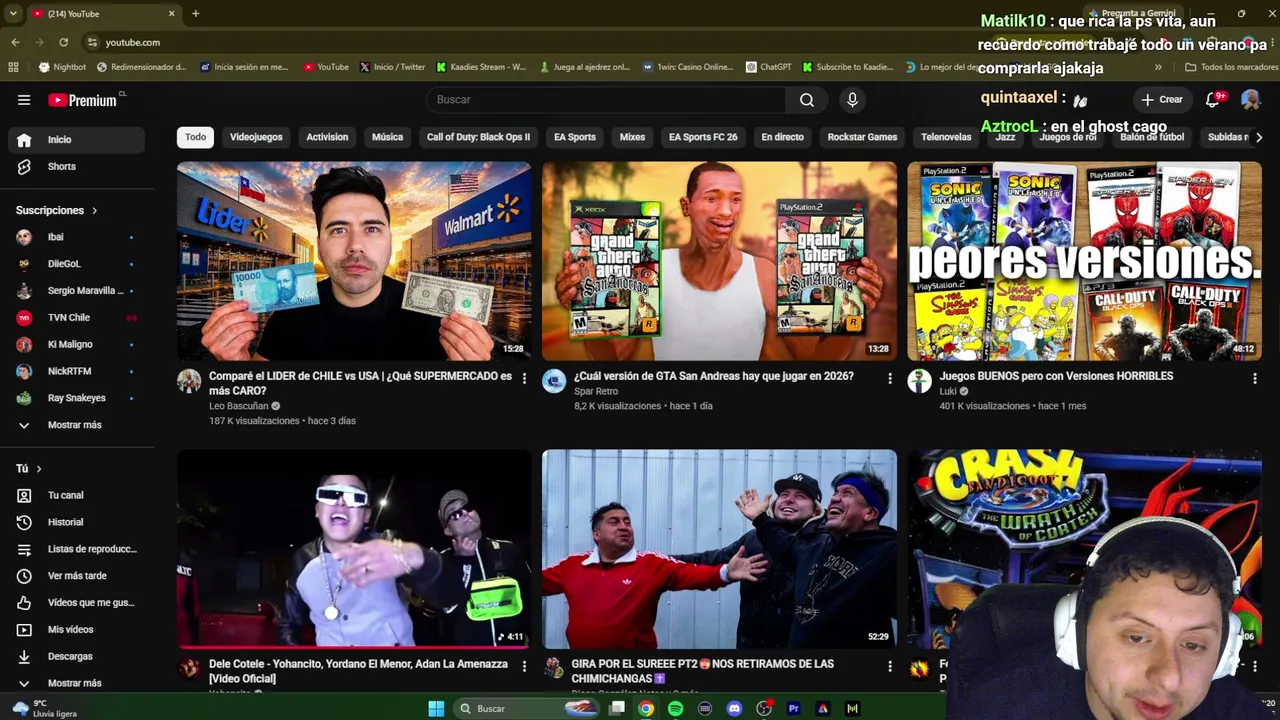
Task: Expand the Suscripciones section
Action: tap(57, 211)
